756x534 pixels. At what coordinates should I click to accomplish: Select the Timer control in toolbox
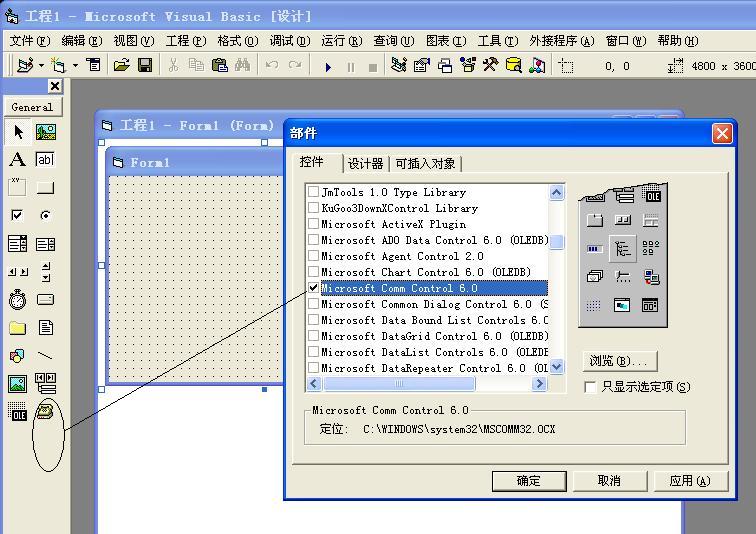coord(17,299)
